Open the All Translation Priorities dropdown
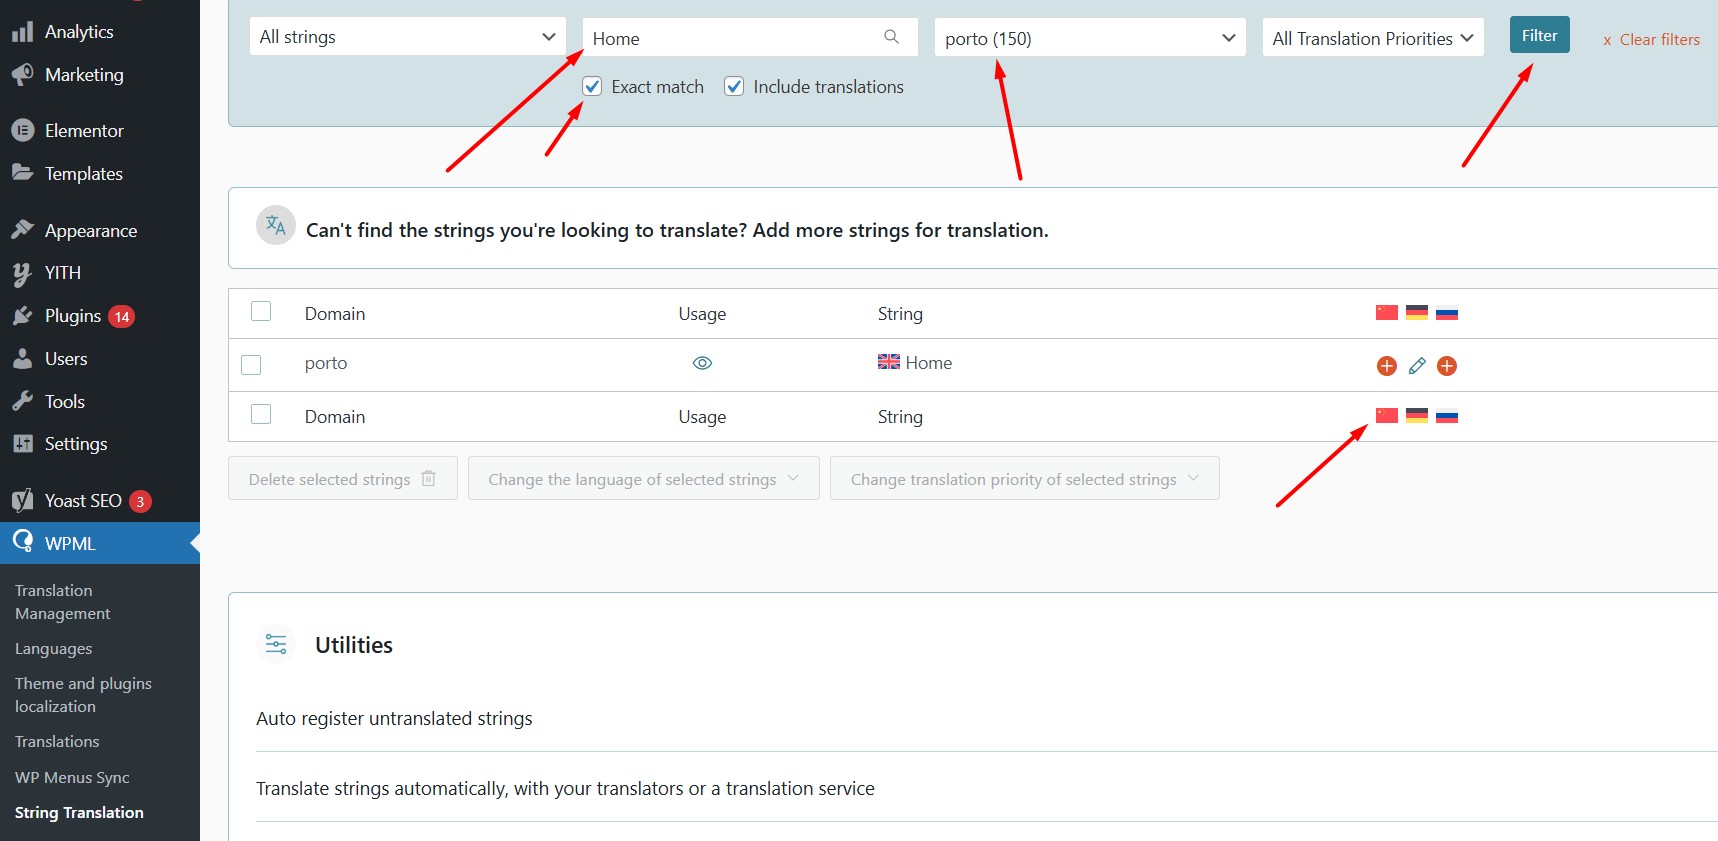Viewport: 1718px width, 841px height. pyautogui.click(x=1372, y=38)
